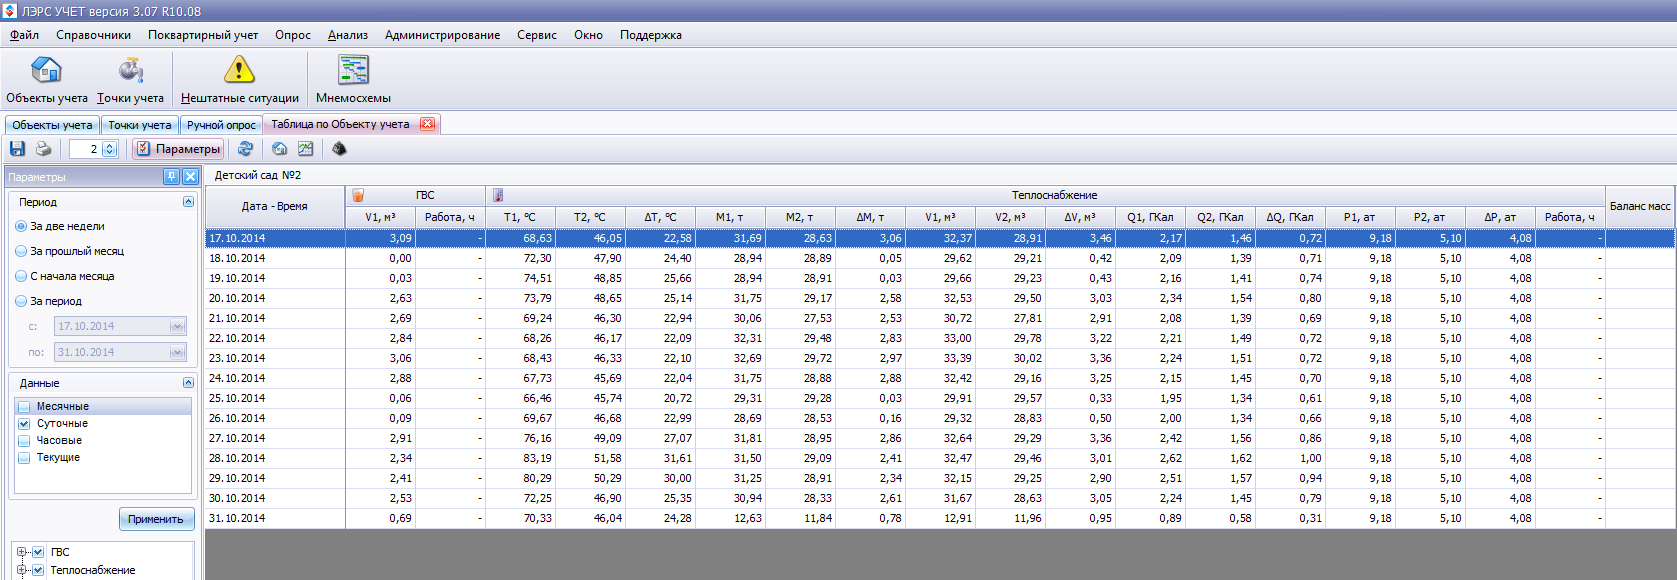
Task: Collapse the Период section
Action: [x=188, y=202]
